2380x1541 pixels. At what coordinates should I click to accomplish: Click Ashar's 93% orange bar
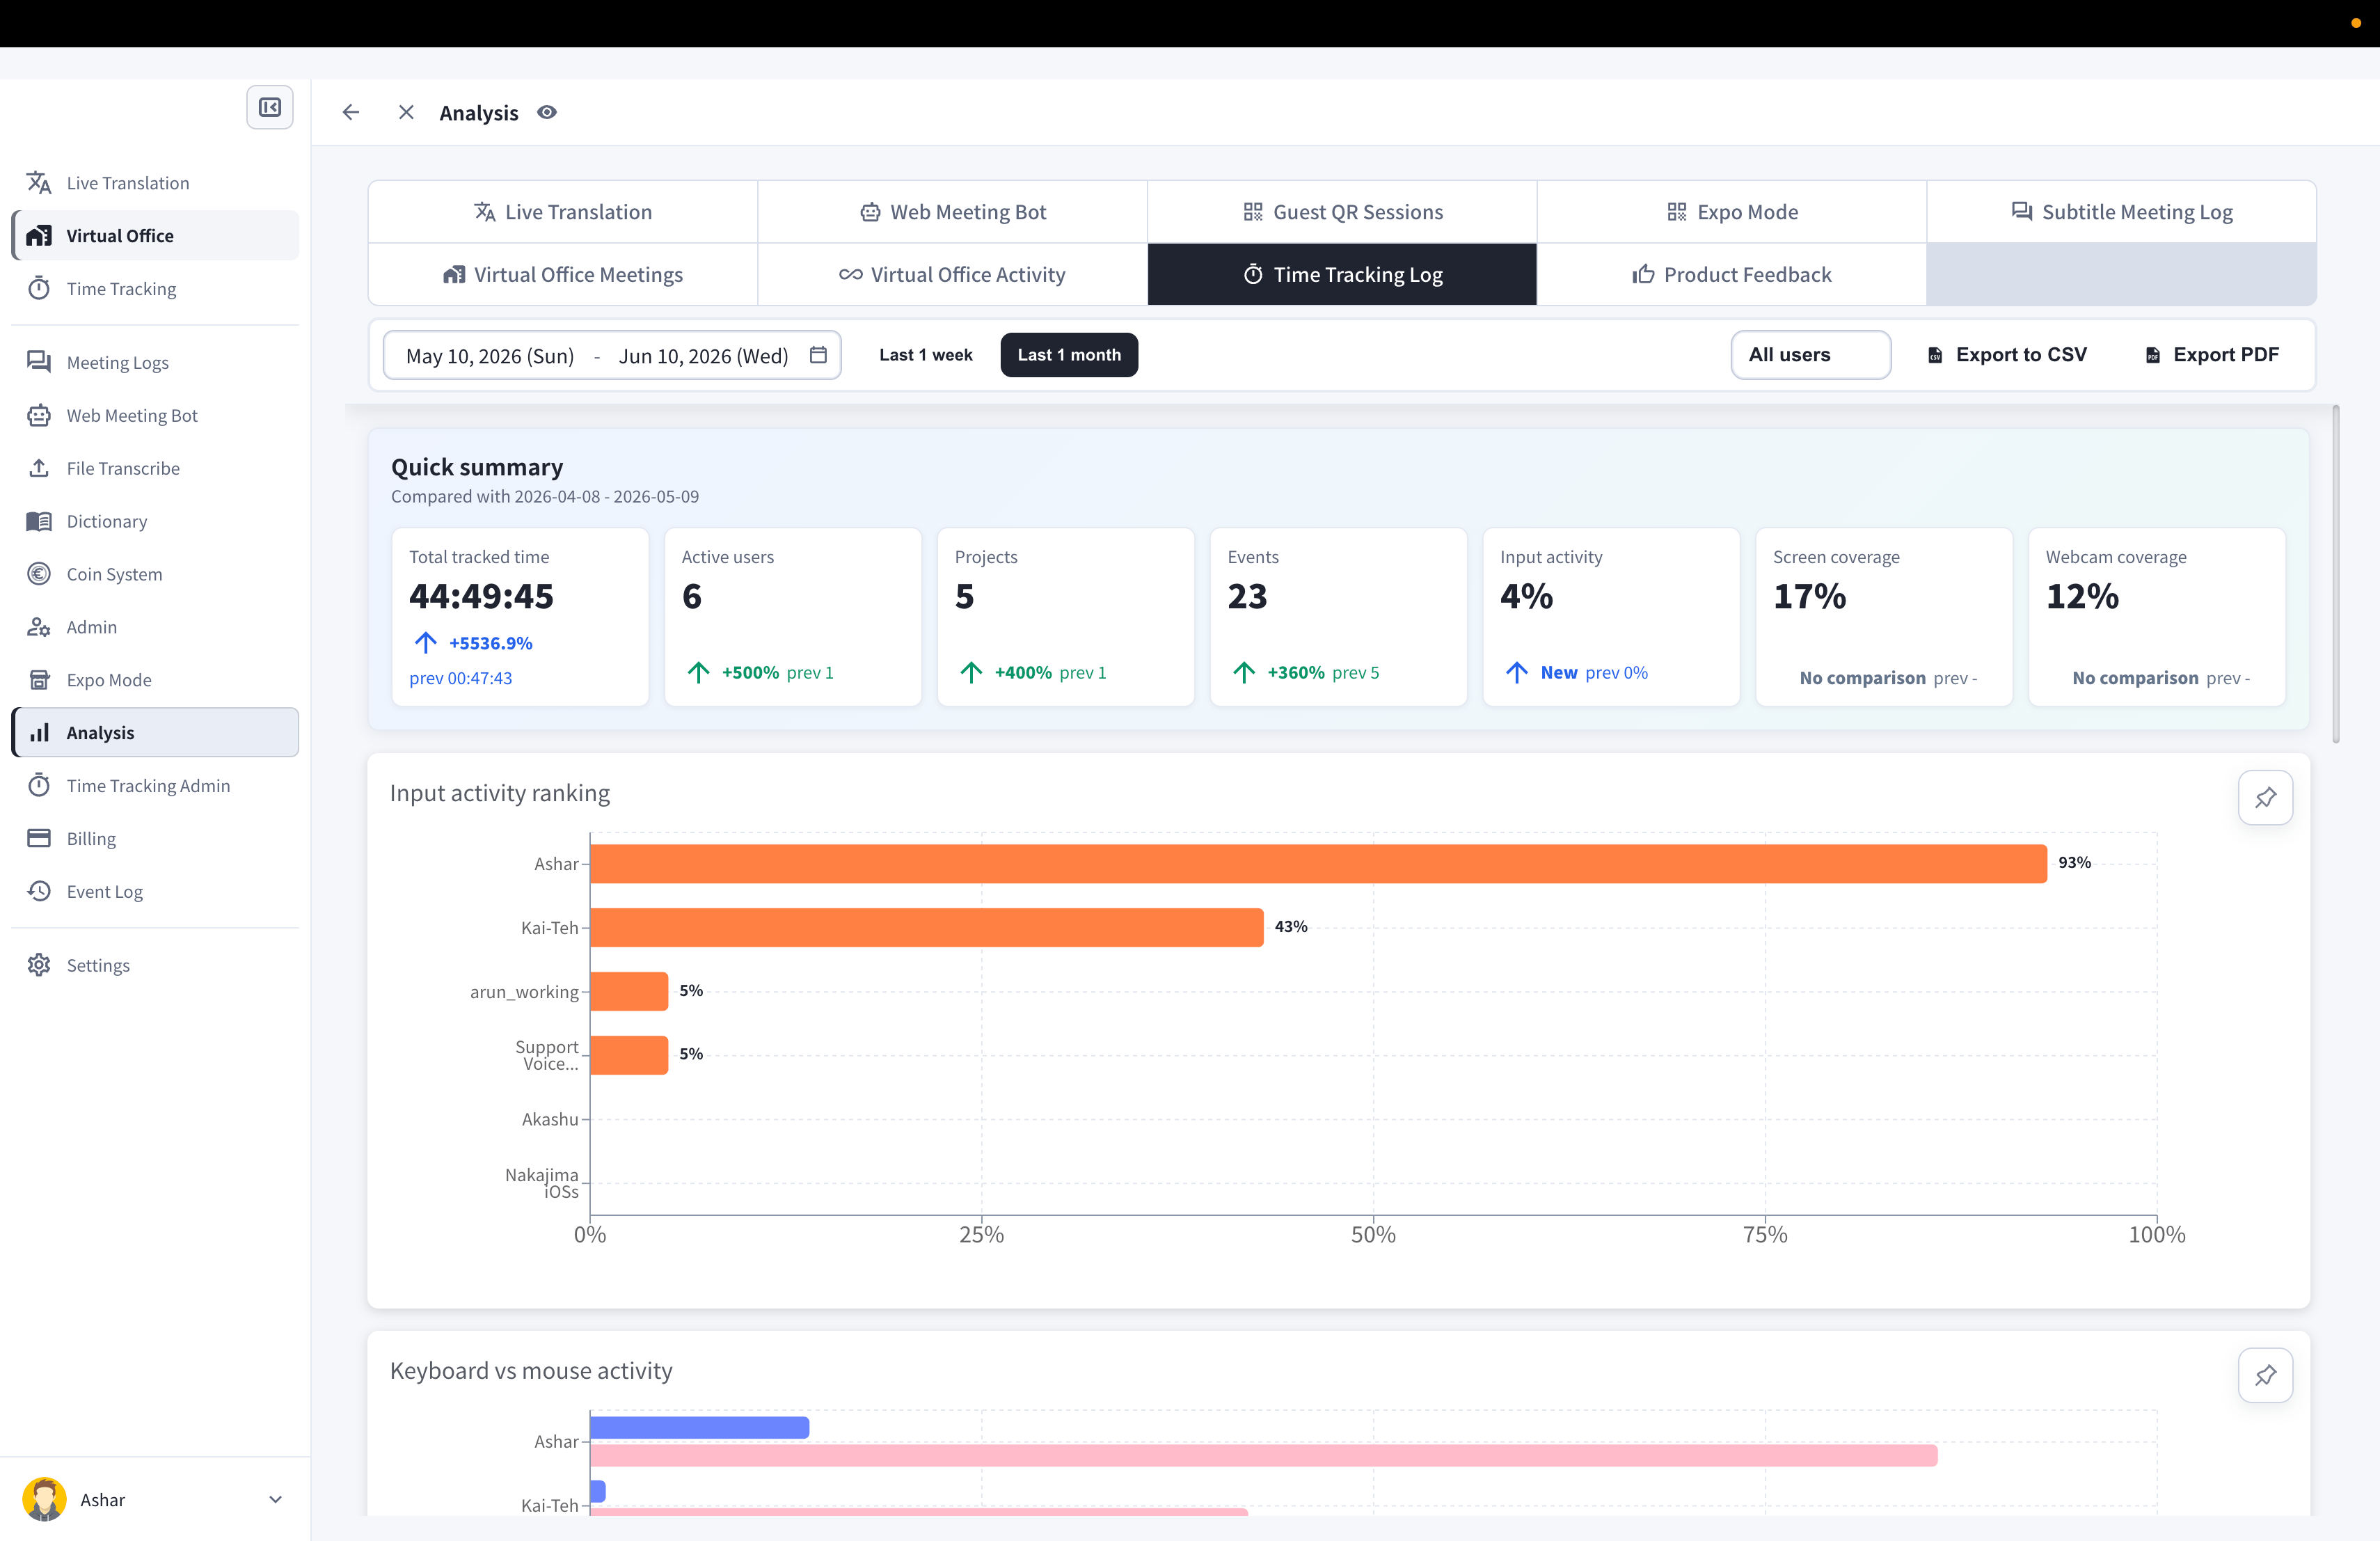pyautogui.click(x=1319, y=864)
